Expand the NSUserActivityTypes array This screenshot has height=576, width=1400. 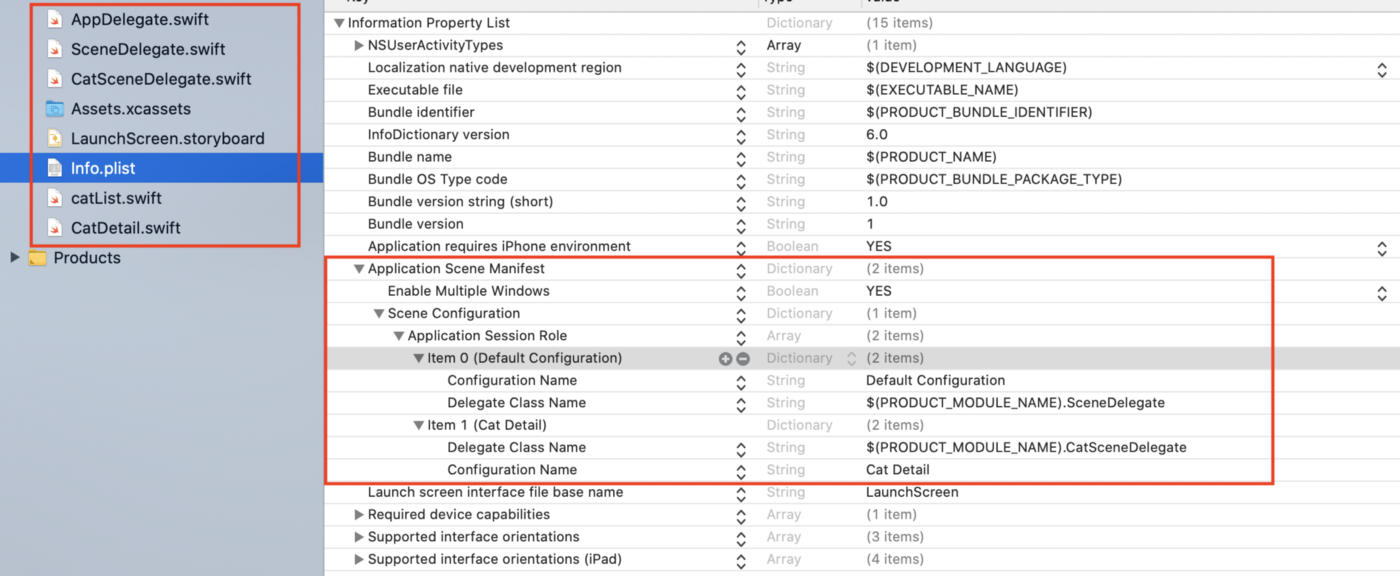(359, 45)
